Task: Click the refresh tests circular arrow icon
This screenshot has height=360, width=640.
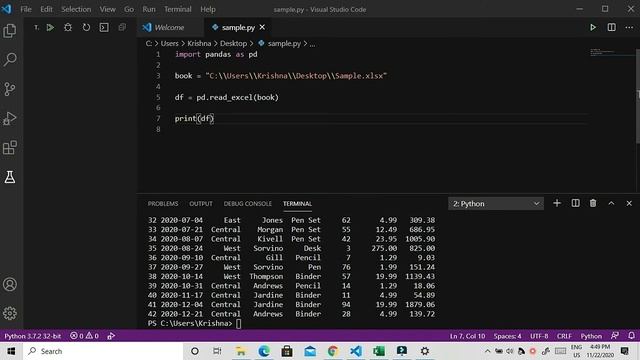Action: tap(86, 27)
